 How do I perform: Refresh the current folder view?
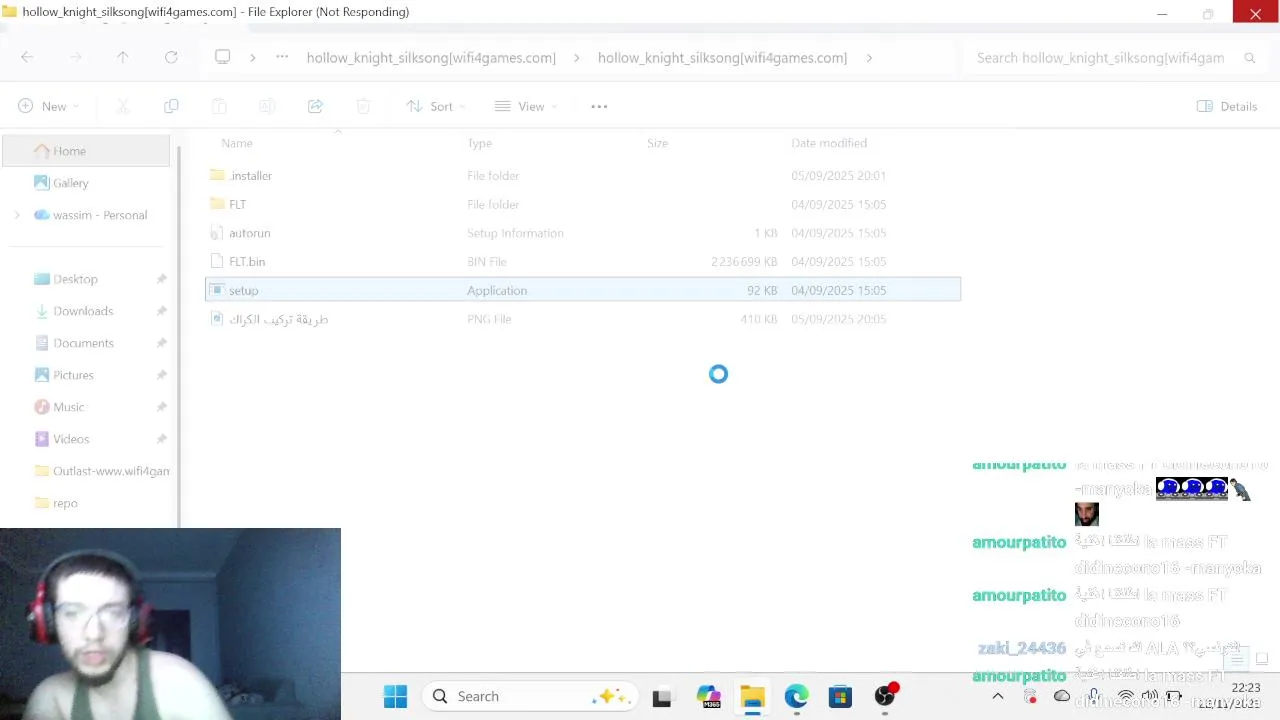coord(171,57)
